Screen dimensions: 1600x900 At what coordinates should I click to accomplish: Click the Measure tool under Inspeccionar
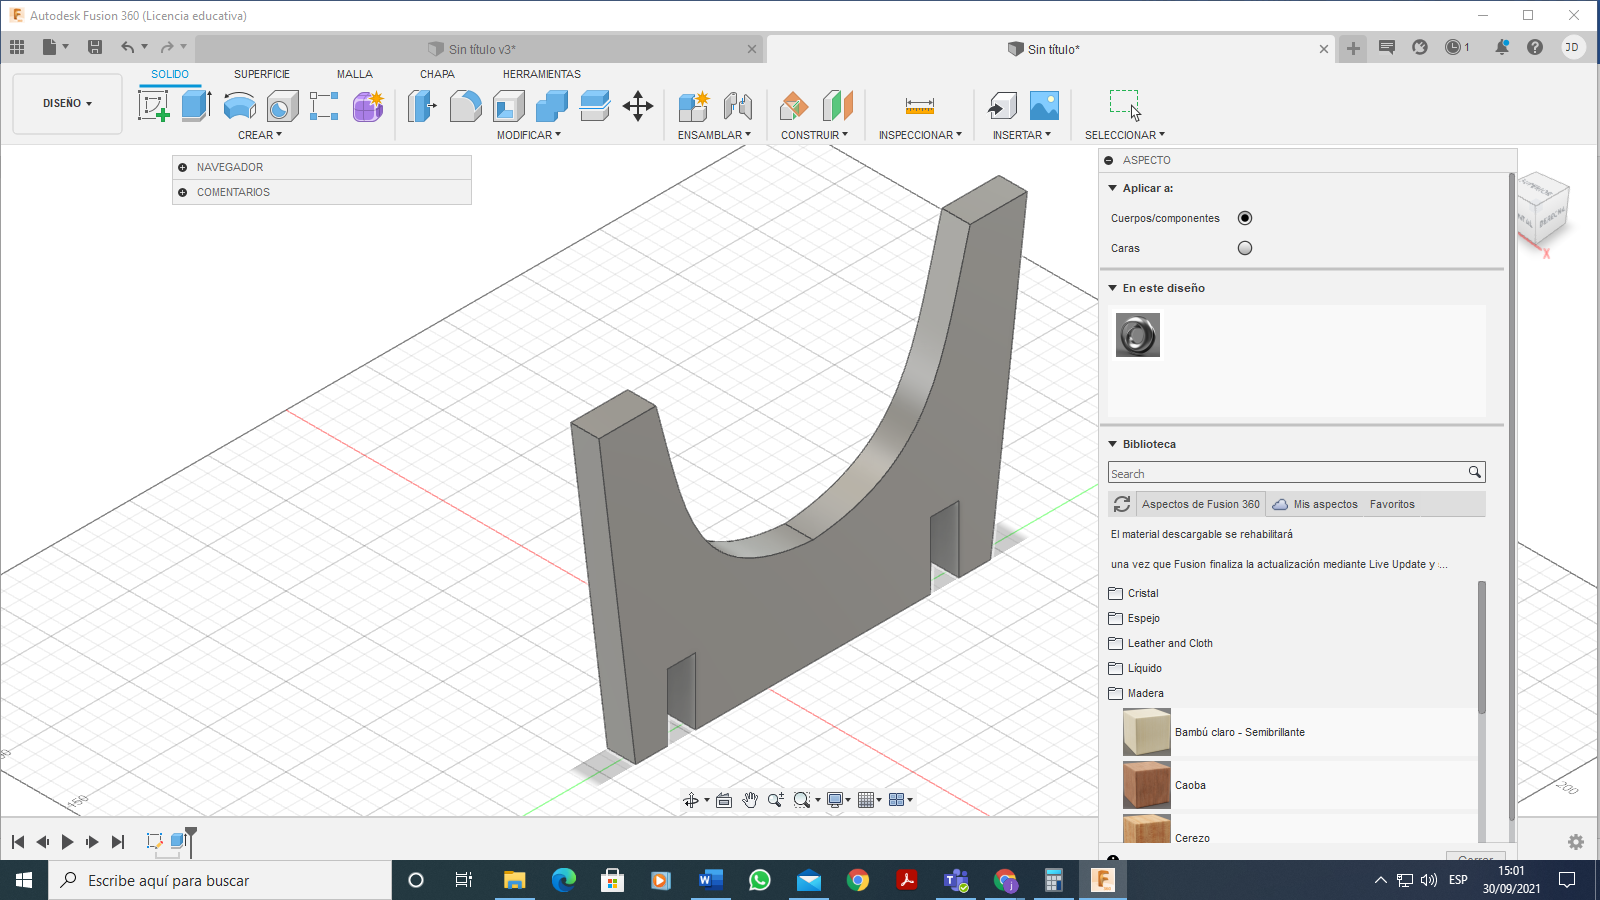point(919,105)
